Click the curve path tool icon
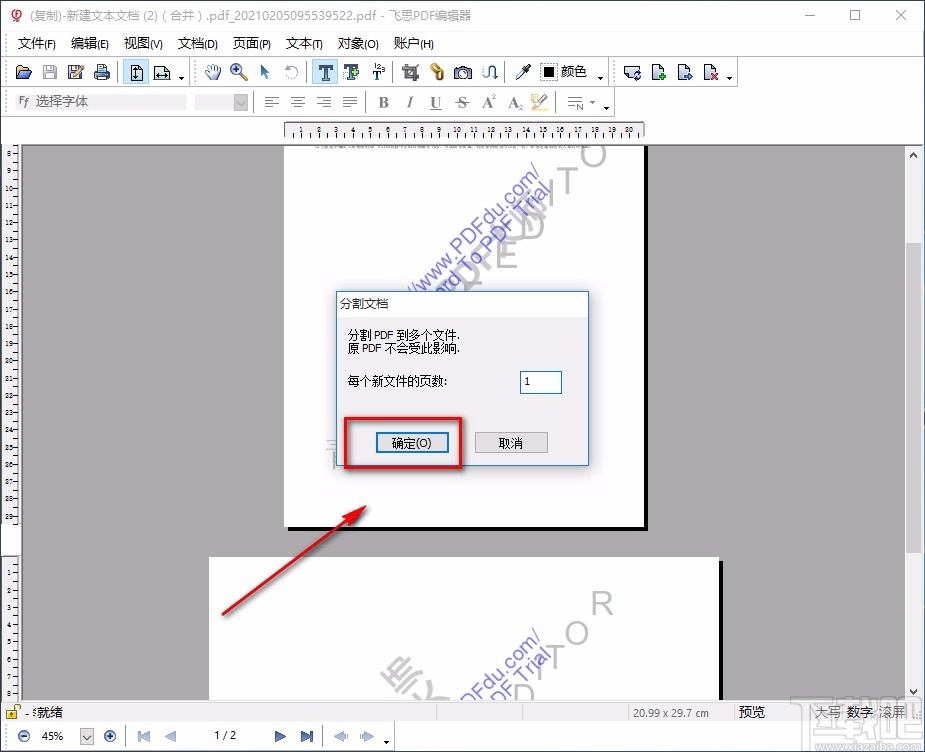The image size is (925, 752). (490, 73)
